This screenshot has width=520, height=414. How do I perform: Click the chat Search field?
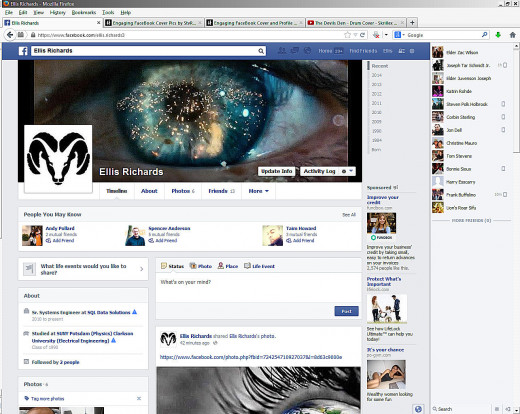[x=462, y=409]
